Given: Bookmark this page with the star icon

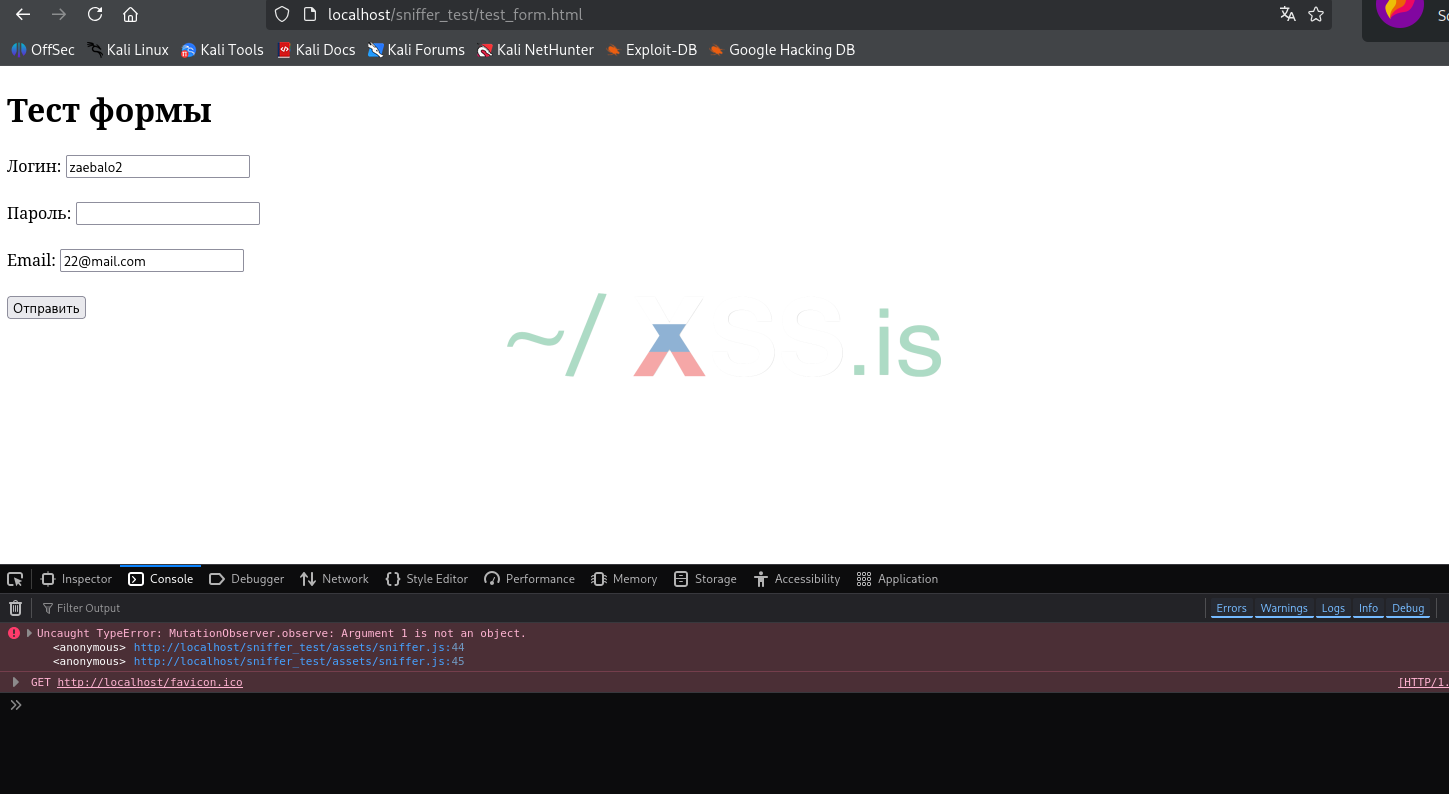Looking at the screenshot, I should 1315,15.
